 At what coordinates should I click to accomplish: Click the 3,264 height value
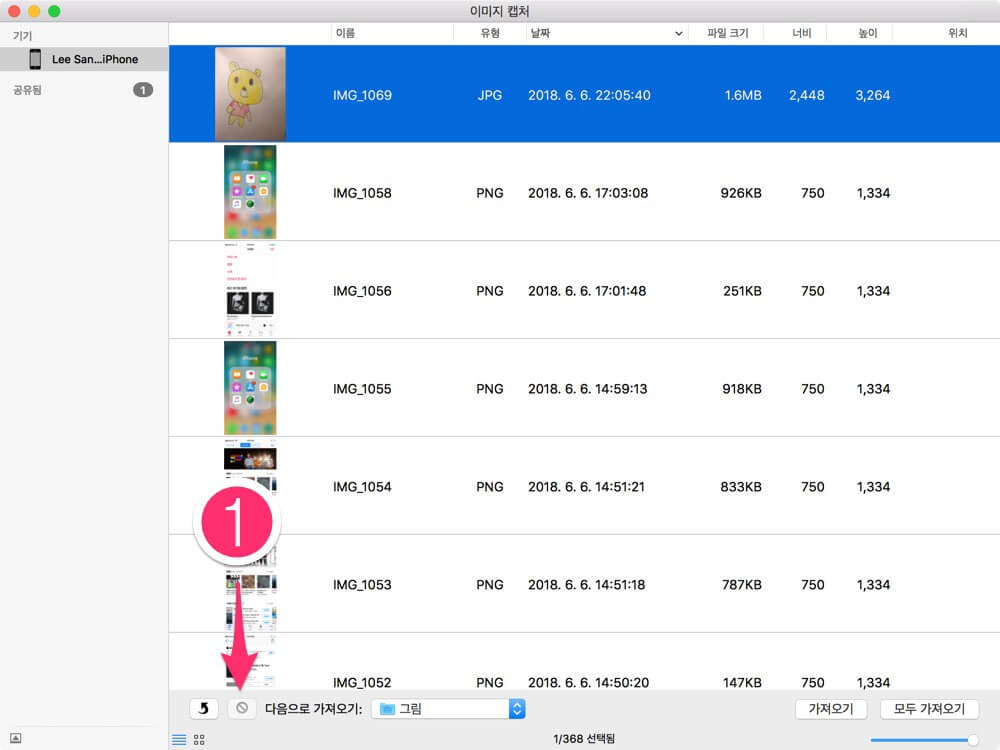click(x=872, y=95)
